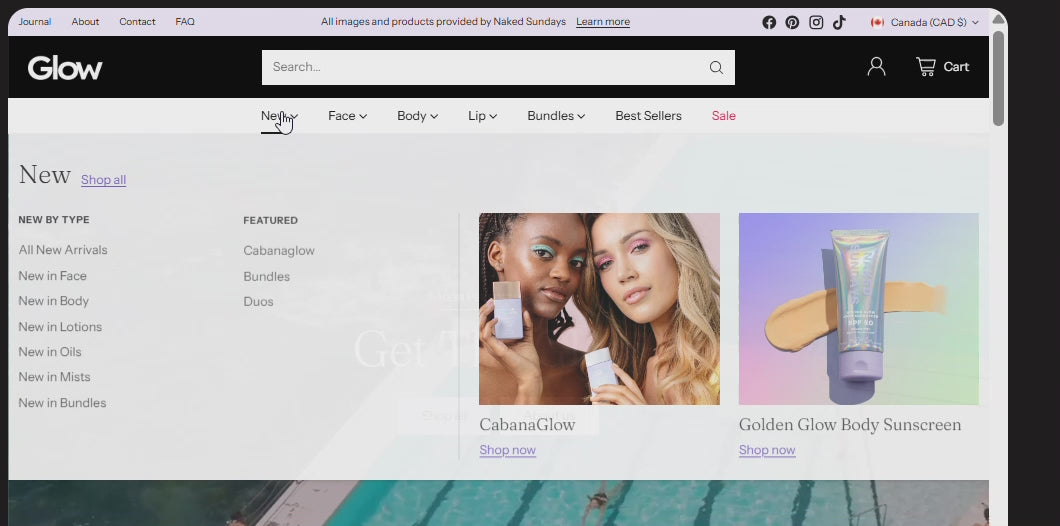
Task: Go to the Journal page
Action: click(34, 22)
